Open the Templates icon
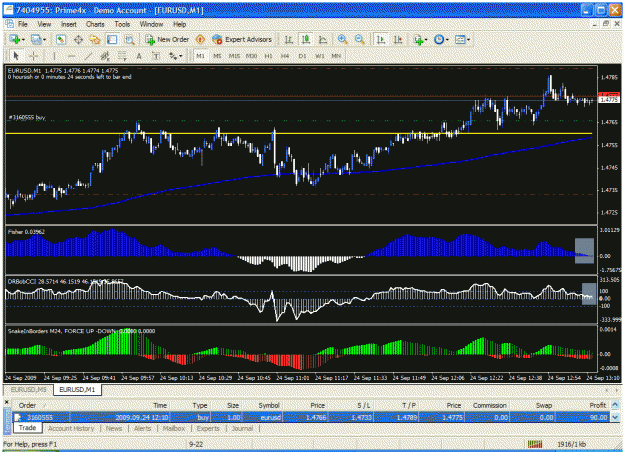The image size is (625, 452). point(460,39)
